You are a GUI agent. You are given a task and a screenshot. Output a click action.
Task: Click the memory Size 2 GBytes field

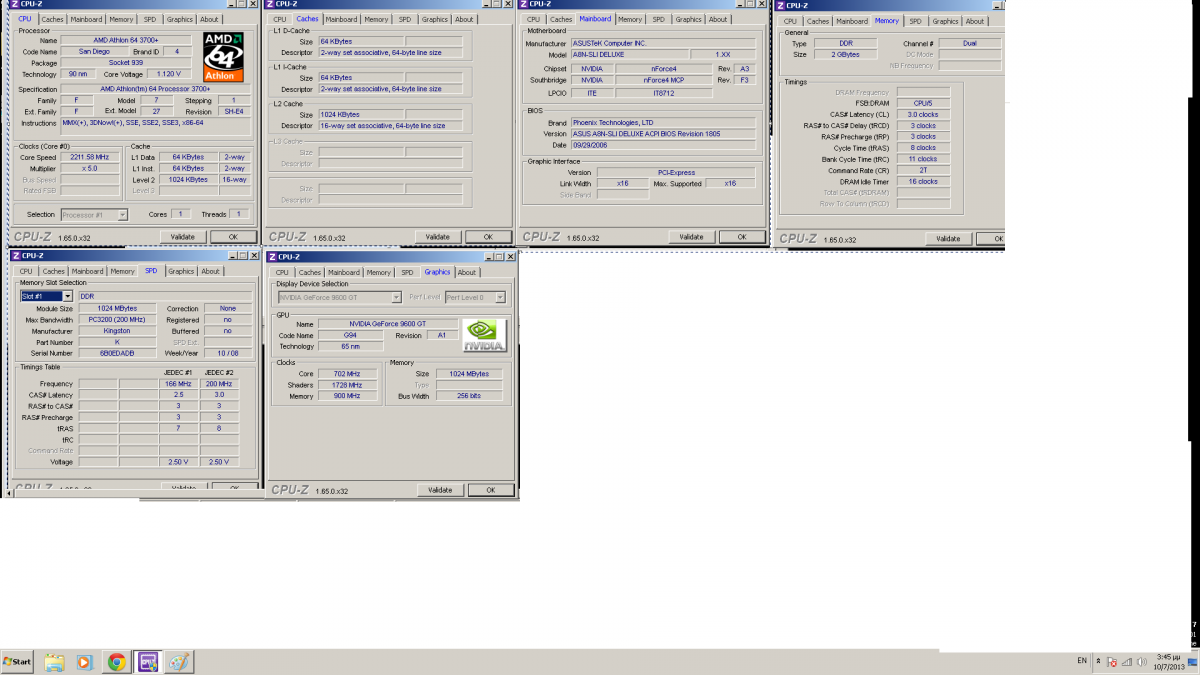(x=845, y=54)
